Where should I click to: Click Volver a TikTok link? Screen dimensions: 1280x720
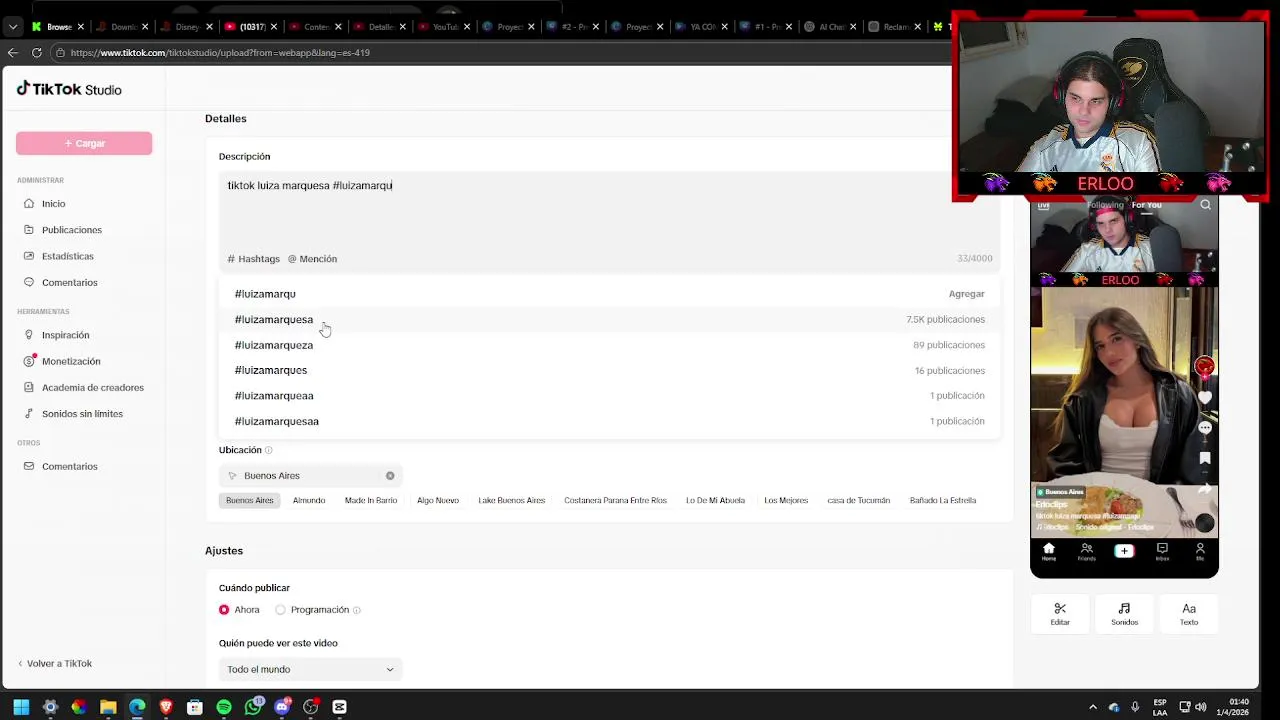tap(55, 663)
